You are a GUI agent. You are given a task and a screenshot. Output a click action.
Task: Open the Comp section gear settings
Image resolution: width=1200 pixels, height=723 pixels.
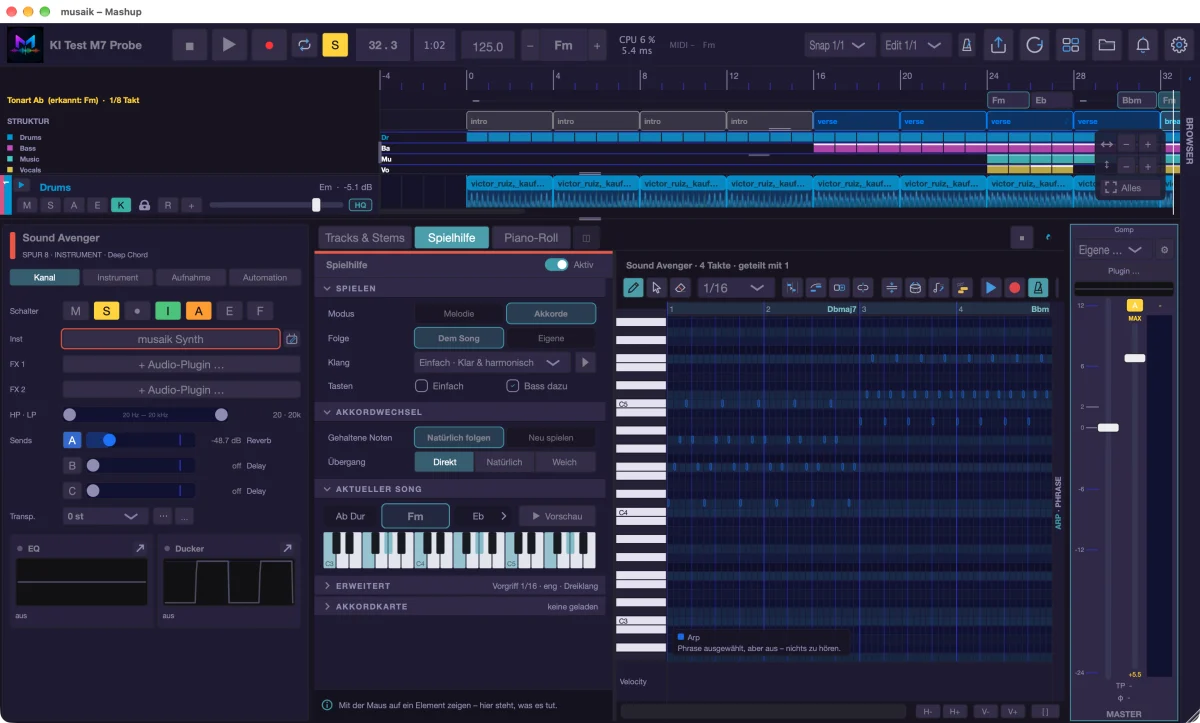pos(1163,250)
